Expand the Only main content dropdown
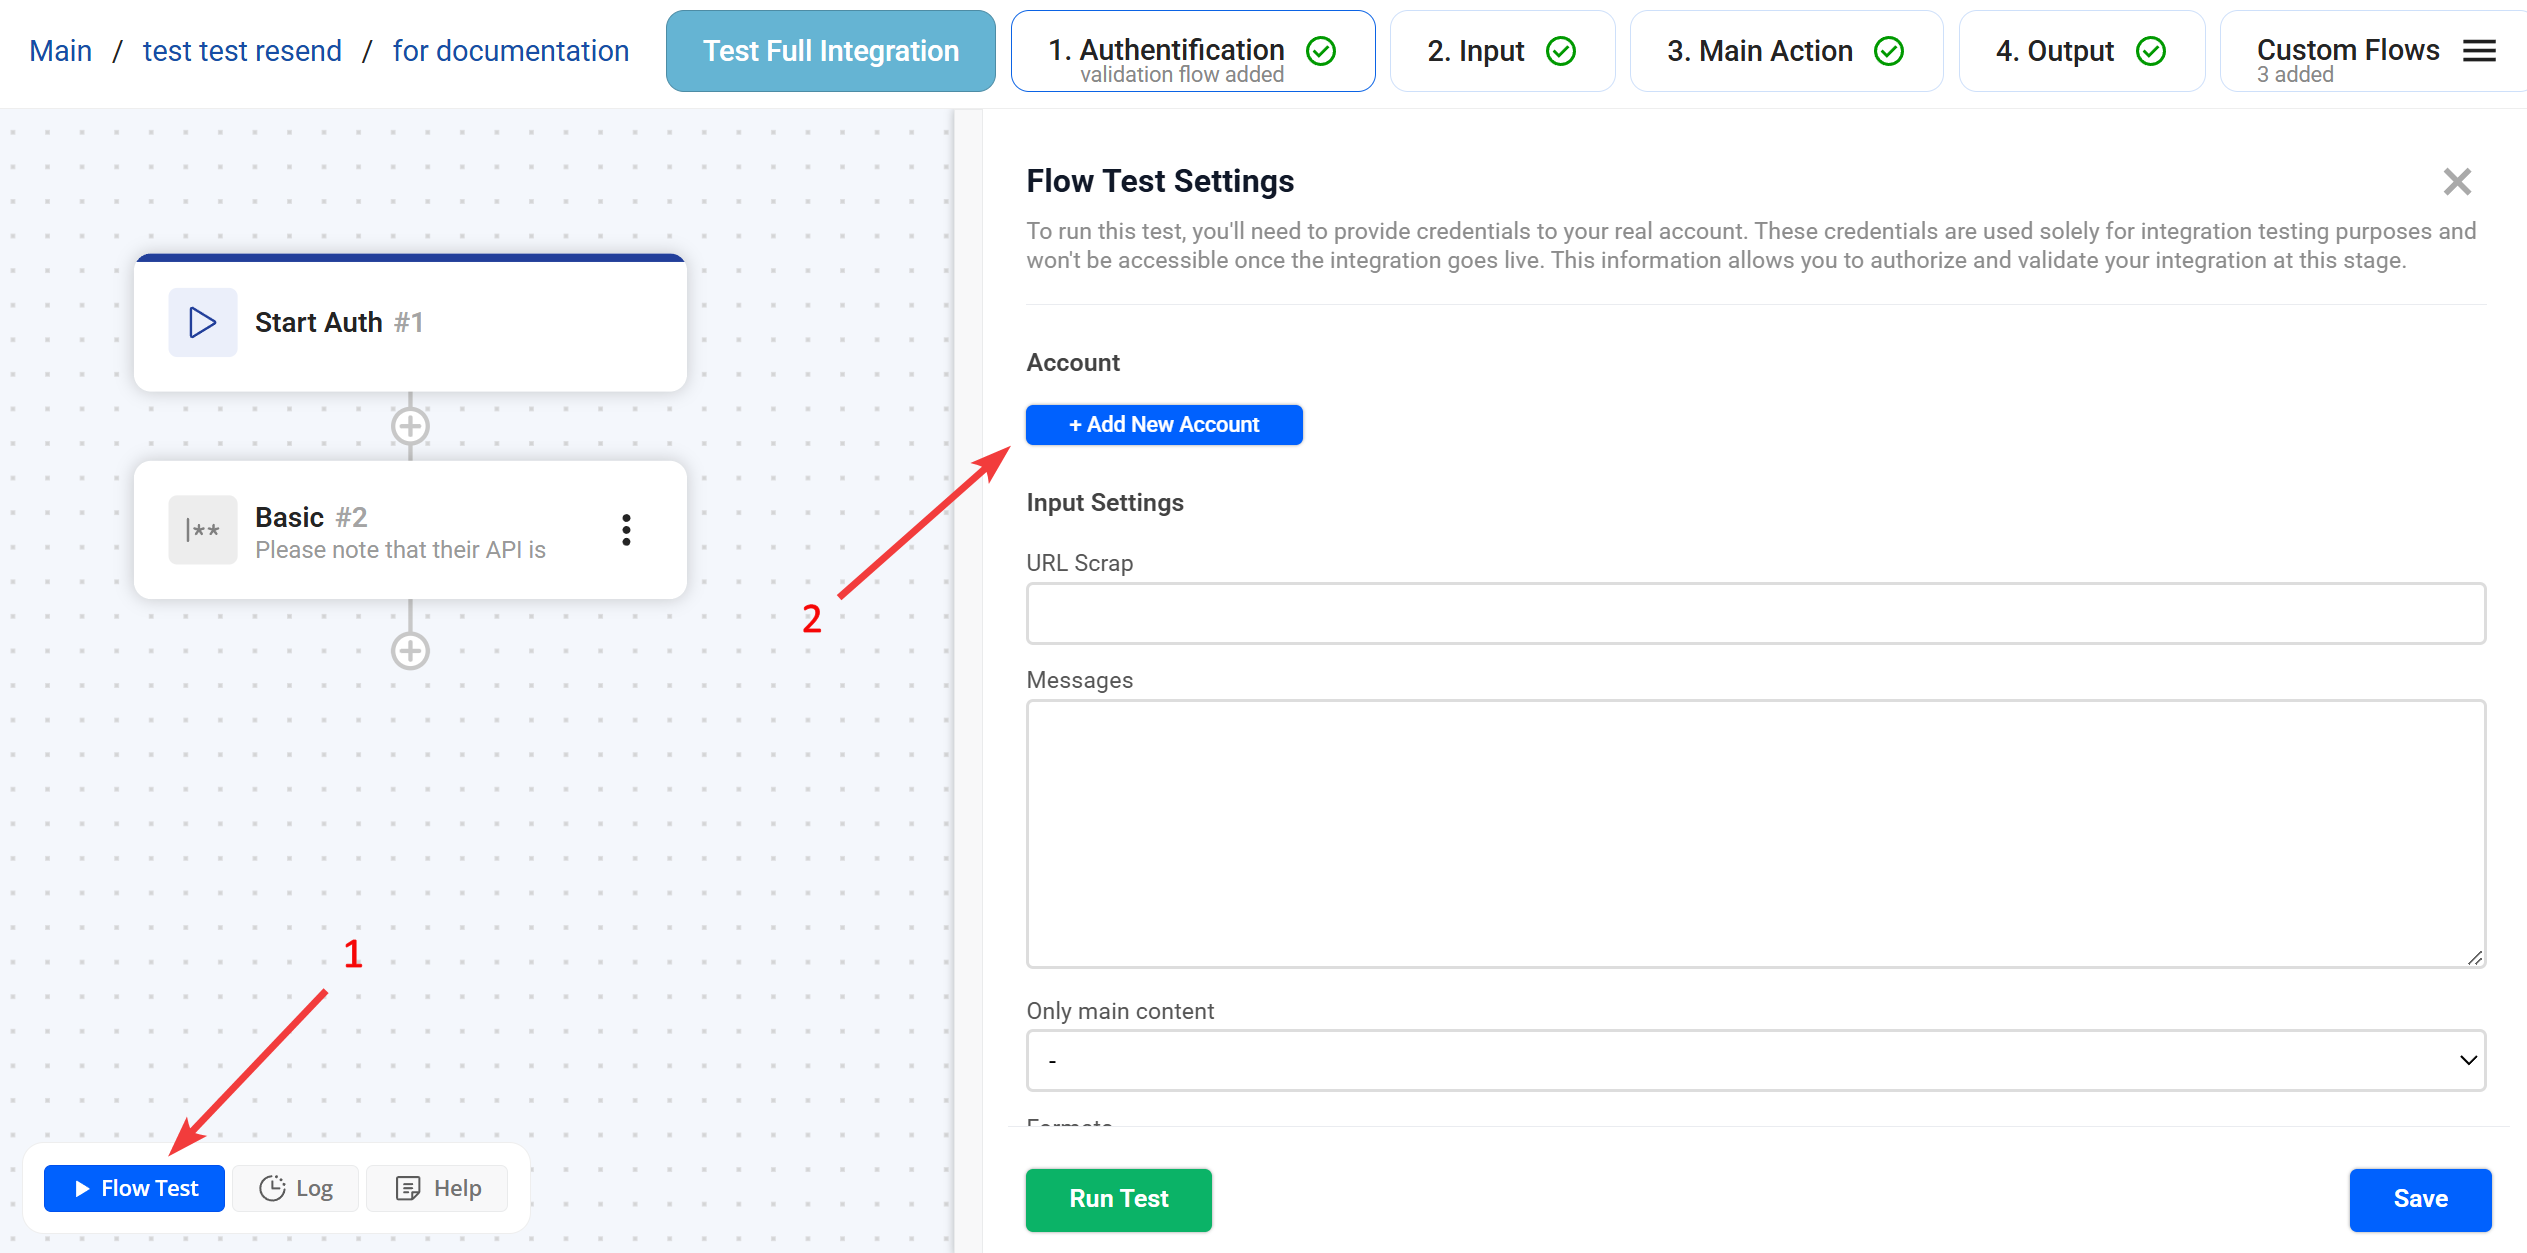Screen dimensions: 2527x1253 pos(1755,1060)
